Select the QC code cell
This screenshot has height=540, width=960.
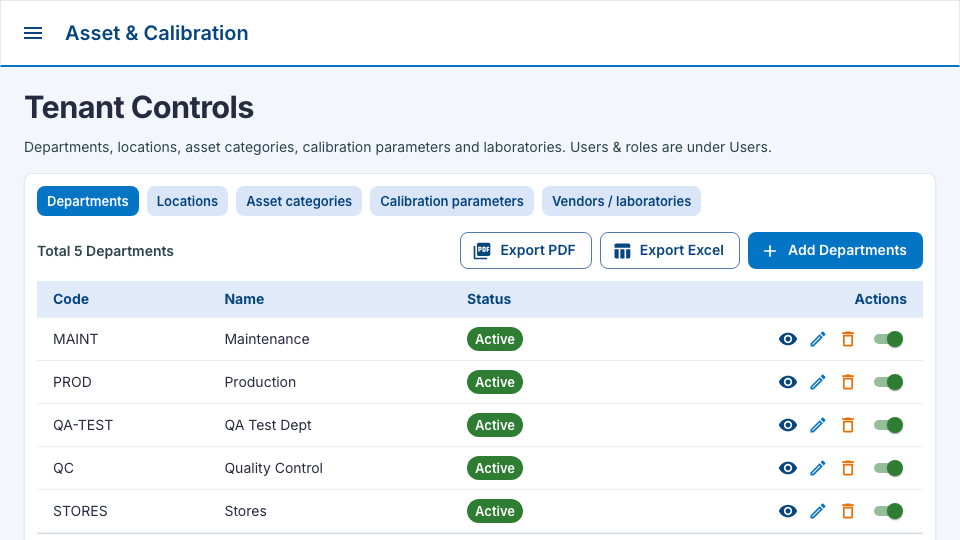[64, 468]
